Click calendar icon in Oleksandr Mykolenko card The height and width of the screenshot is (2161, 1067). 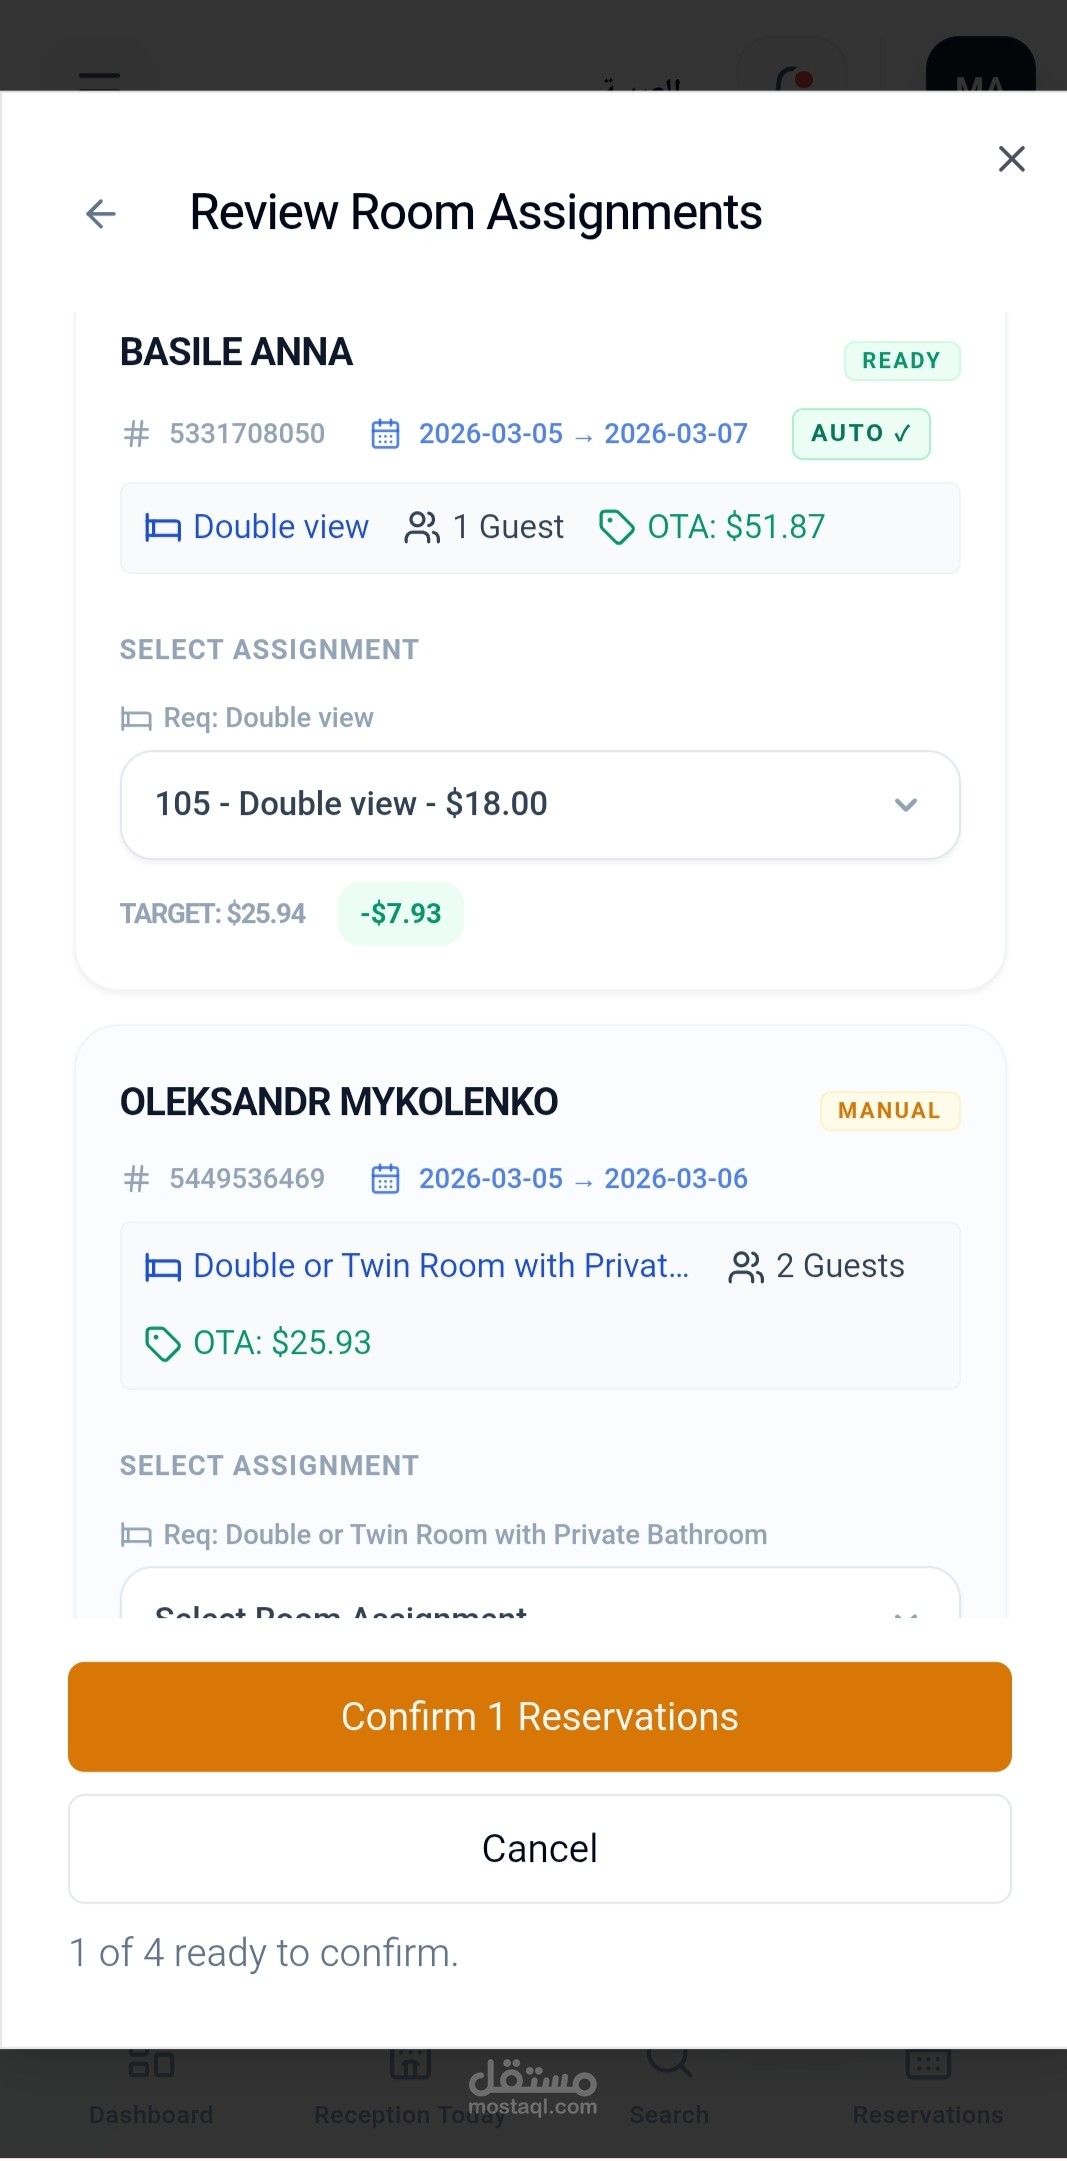tap(385, 1179)
